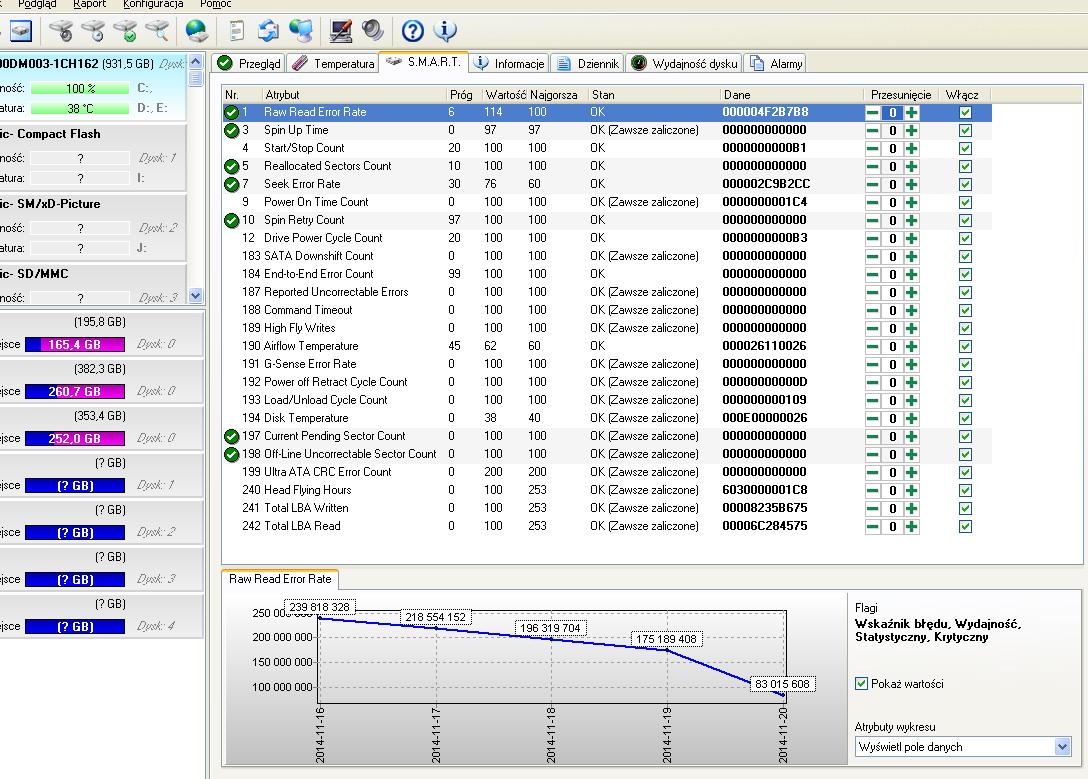Toggle the Włącz checkbox for Total LBA Written

(x=965, y=508)
